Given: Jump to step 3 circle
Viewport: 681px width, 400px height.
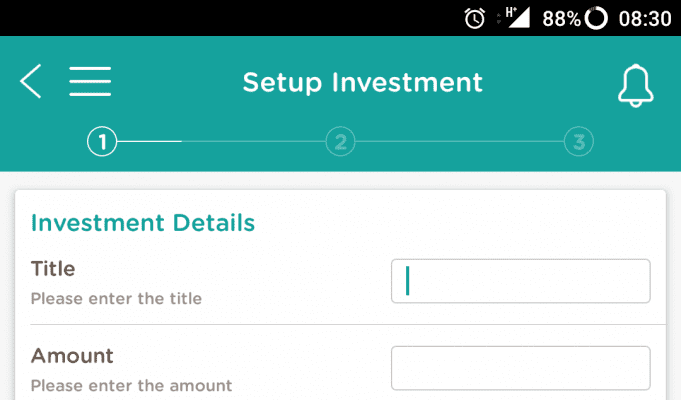Looking at the screenshot, I should coord(579,142).
